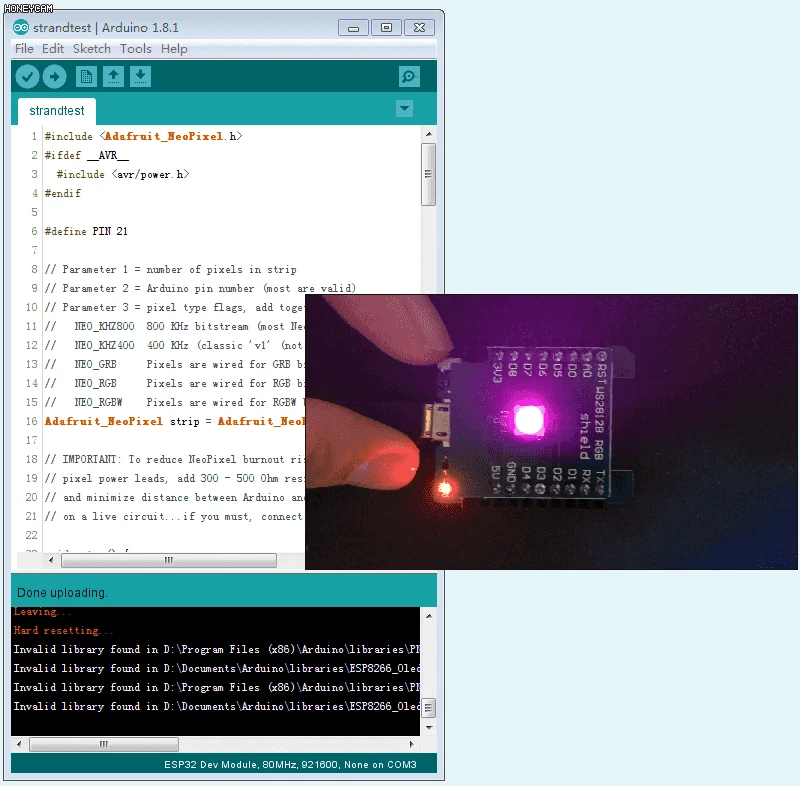Create a new sketch with New icon
Image resolution: width=800 pixels, height=786 pixels.
[86, 77]
